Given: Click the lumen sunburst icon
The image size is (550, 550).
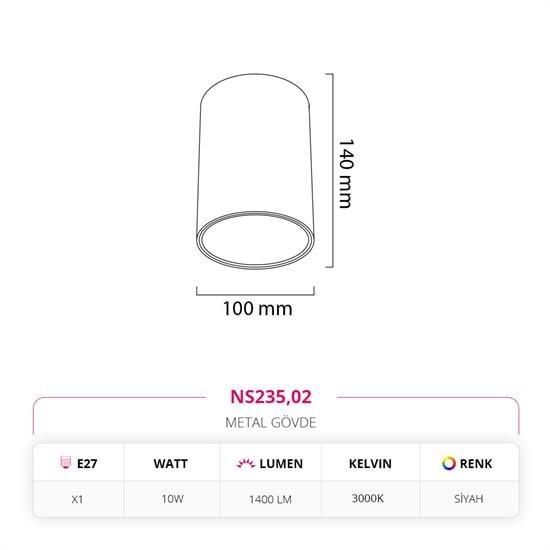Looking at the screenshot, I should coord(246,463).
